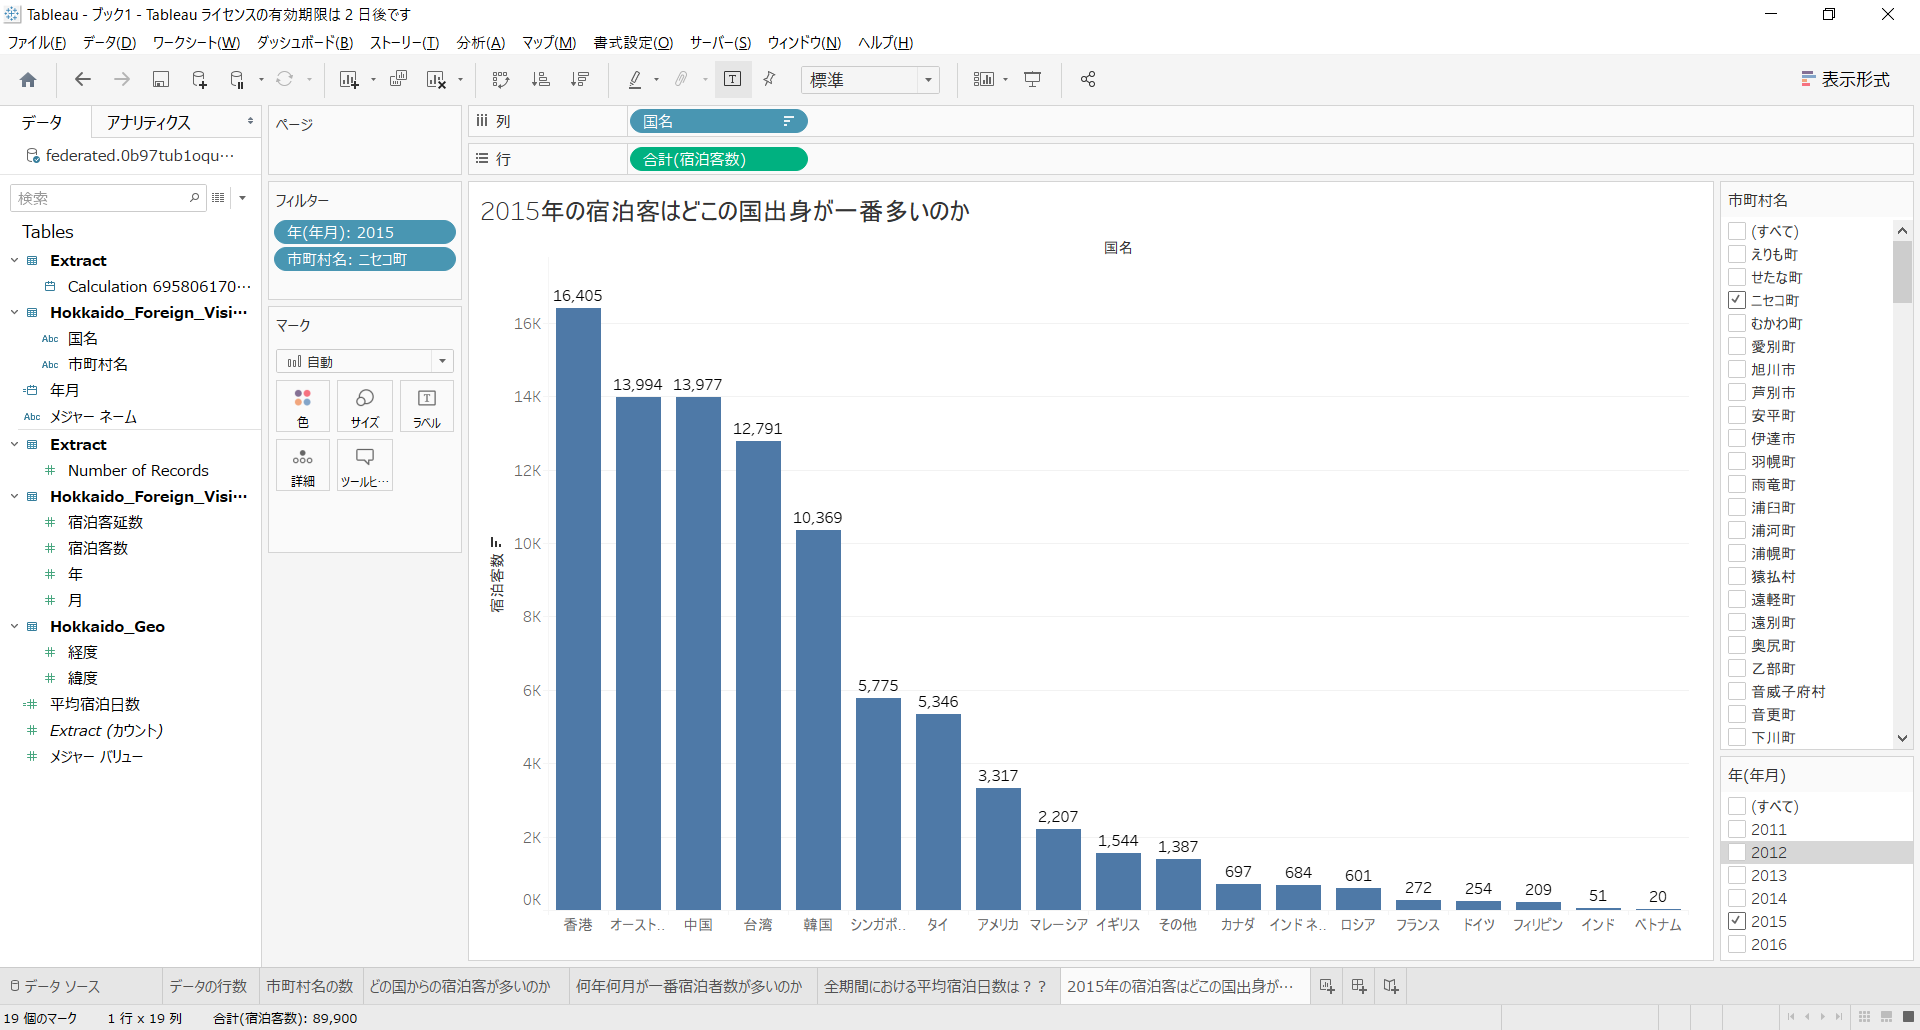The width and height of the screenshot is (1920, 1030).
Task: Open the ワークシート(W) menu
Action: pos(196,43)
